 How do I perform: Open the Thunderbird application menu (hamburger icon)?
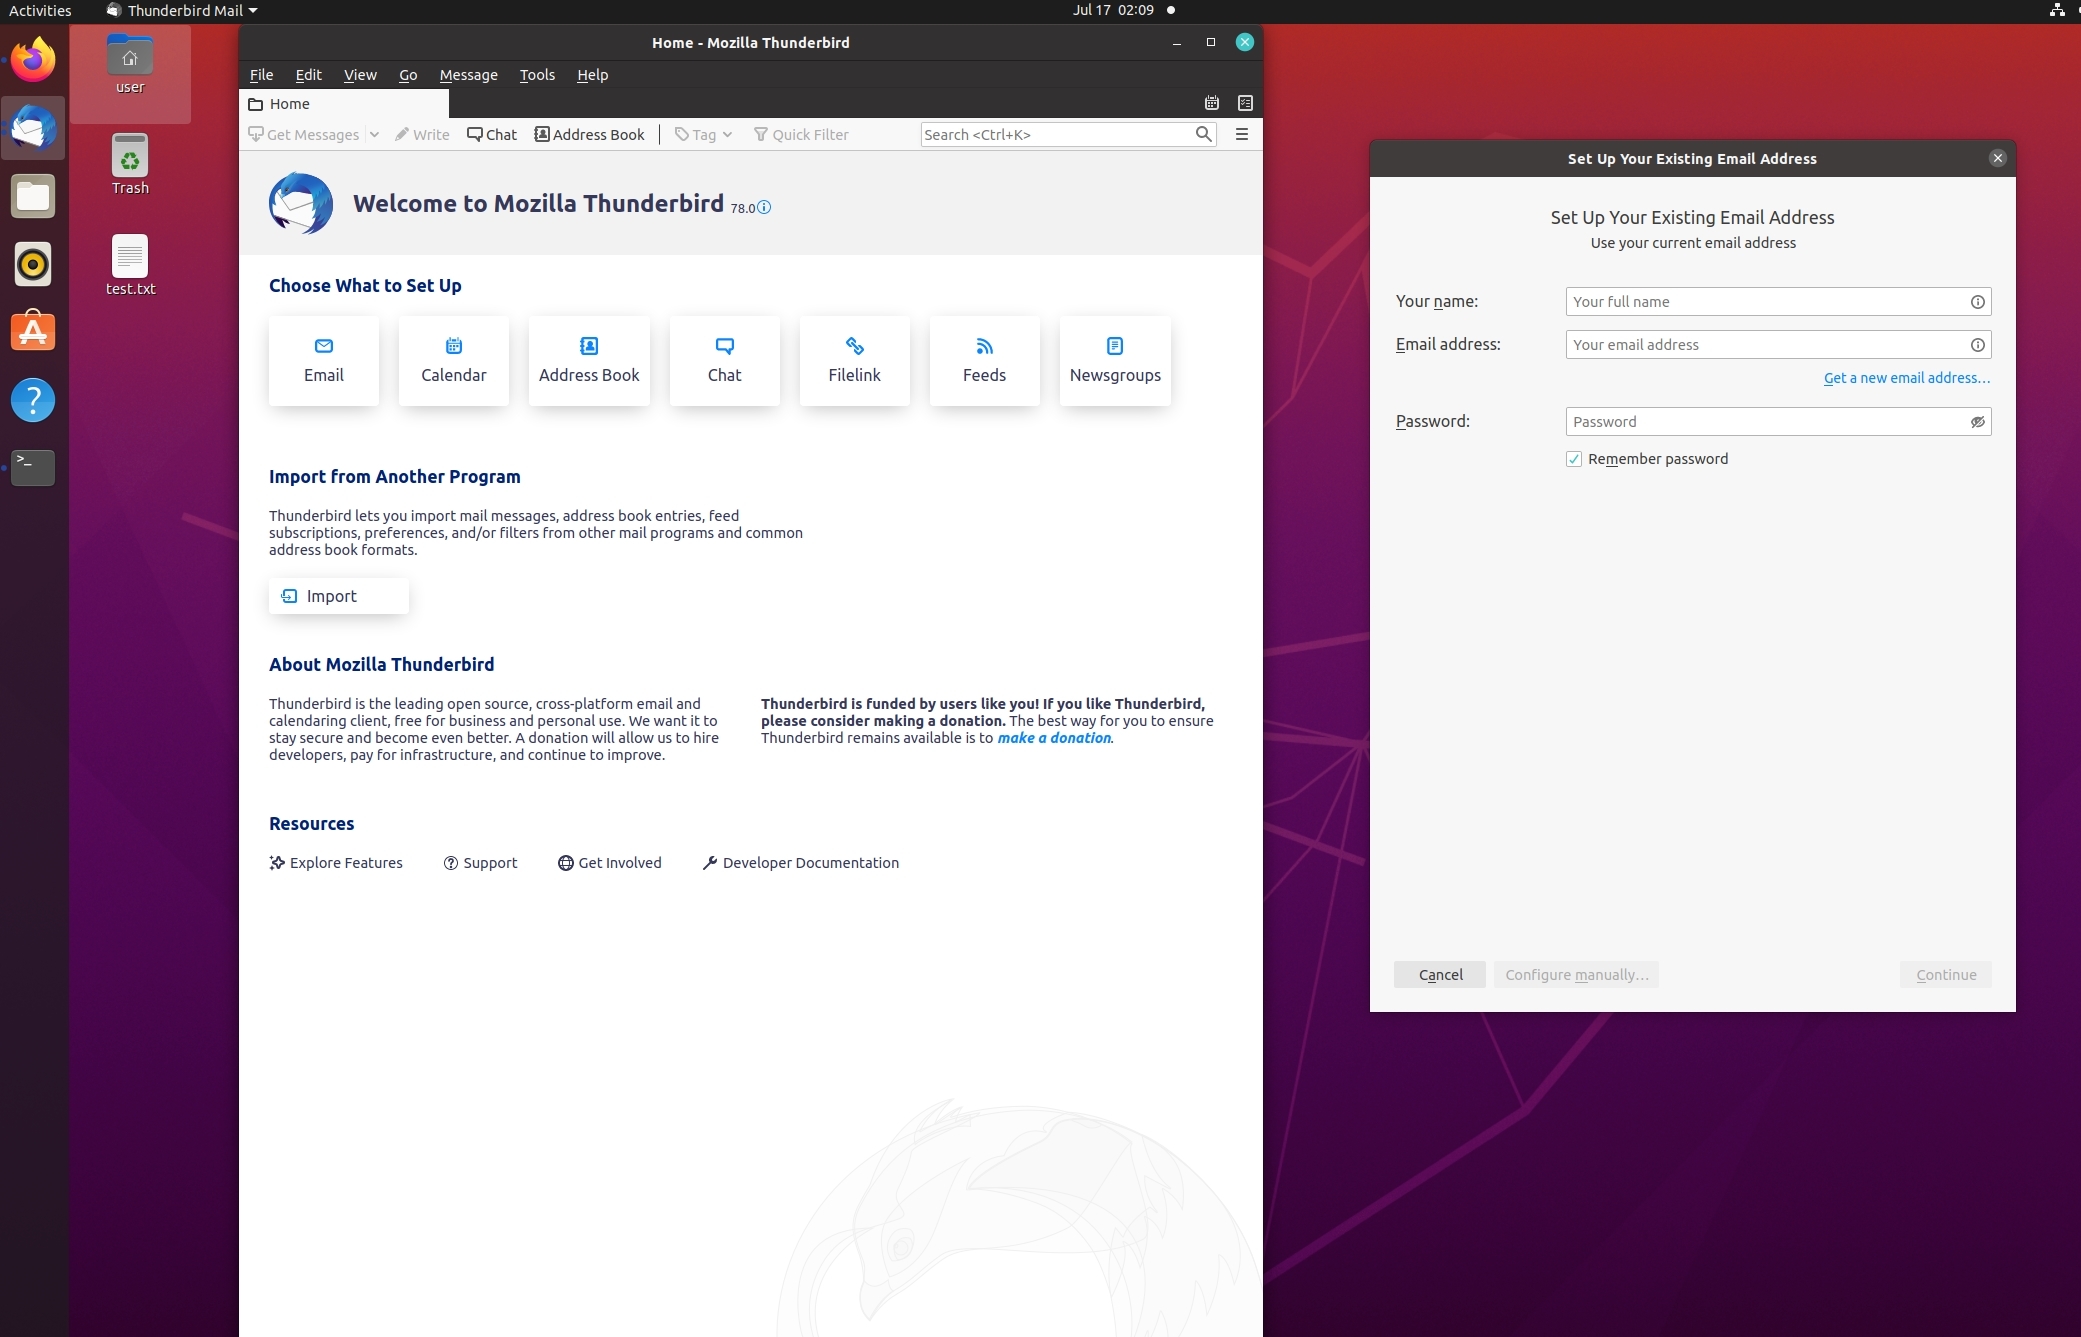click(1241, 134)
